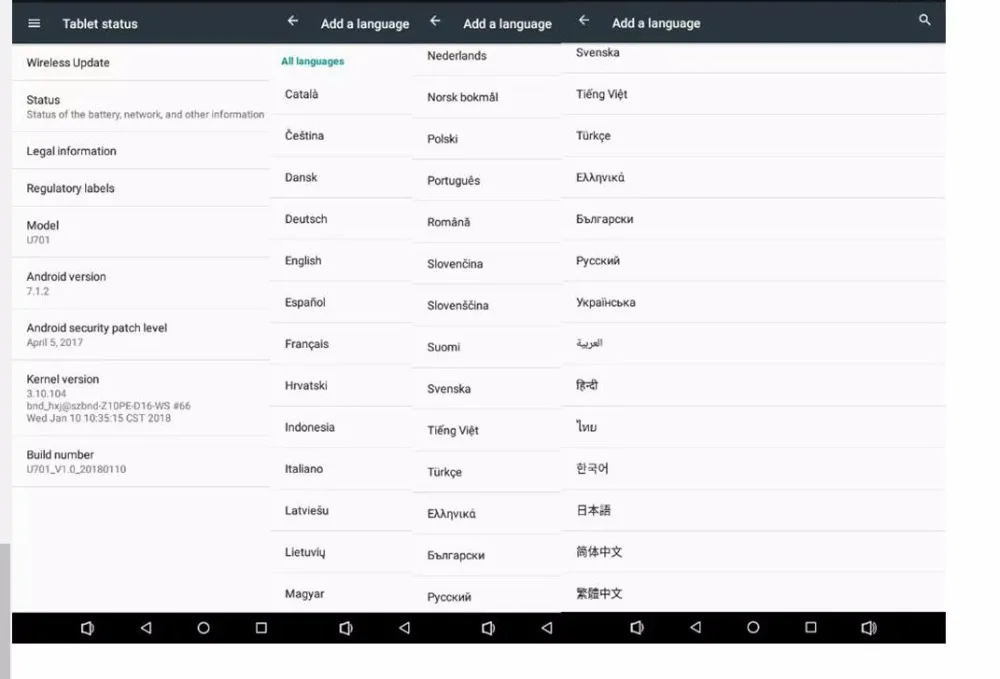The width and height of the screenshot is (1000, 679).
Task: Select Català from the language list
Action: (341, 94)
